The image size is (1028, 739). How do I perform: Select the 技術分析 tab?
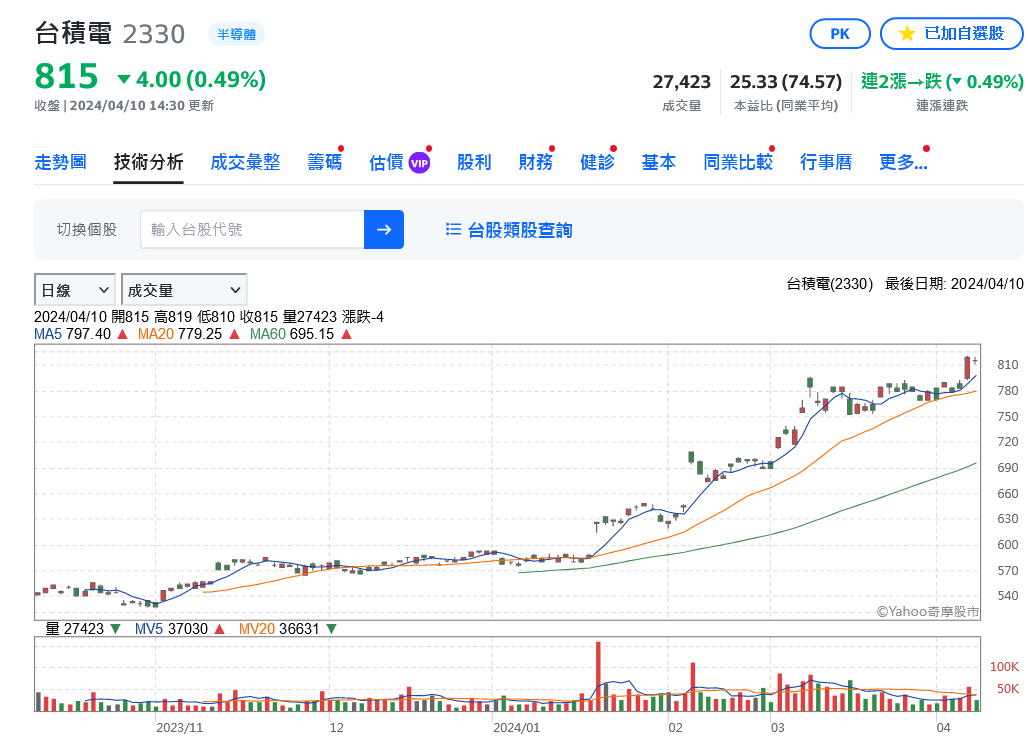pyautogui.click(x=148, y=162)
